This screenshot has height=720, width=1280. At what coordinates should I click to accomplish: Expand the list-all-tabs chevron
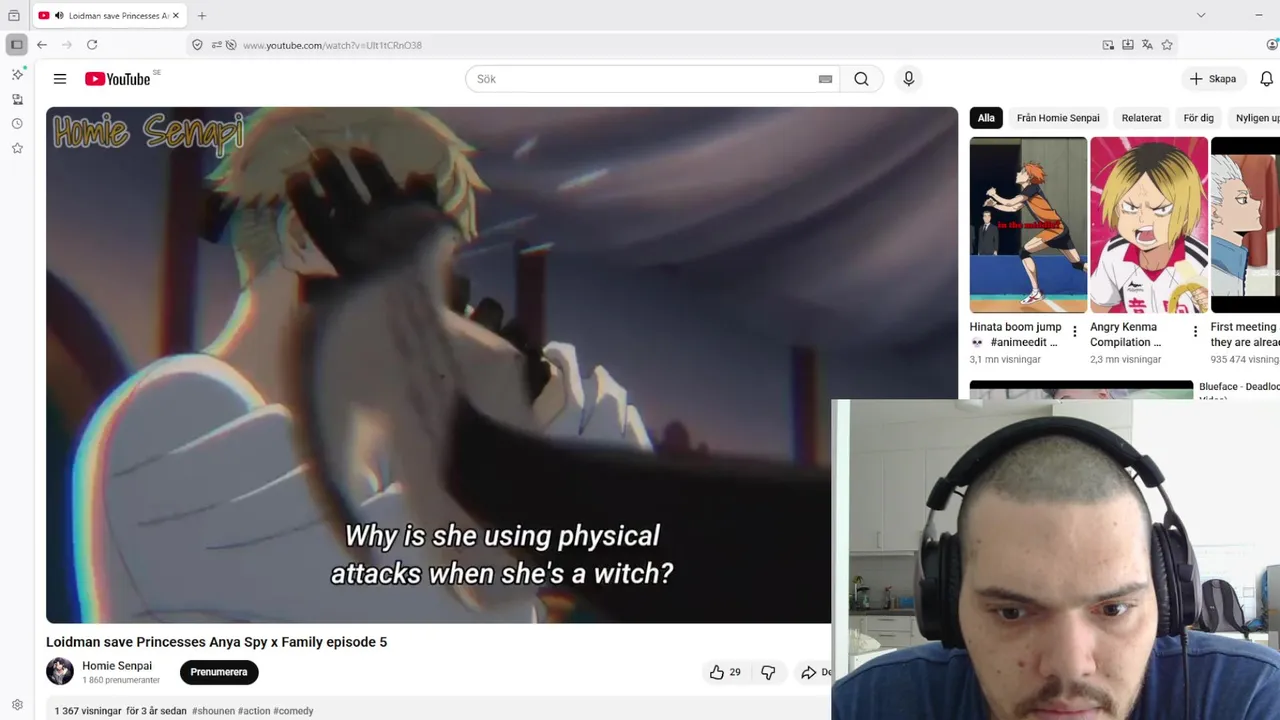click(1201, 15)
